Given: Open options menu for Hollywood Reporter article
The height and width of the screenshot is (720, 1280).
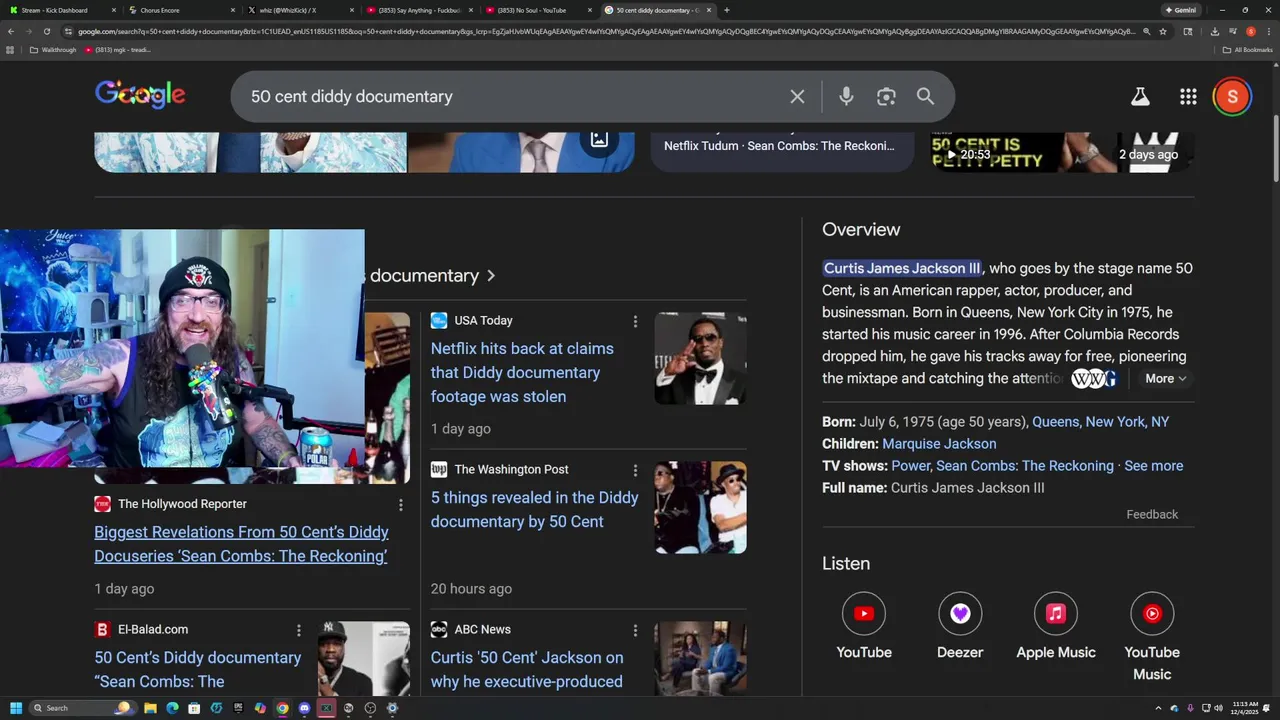Looking at the screenshot, I should (401, 505).
